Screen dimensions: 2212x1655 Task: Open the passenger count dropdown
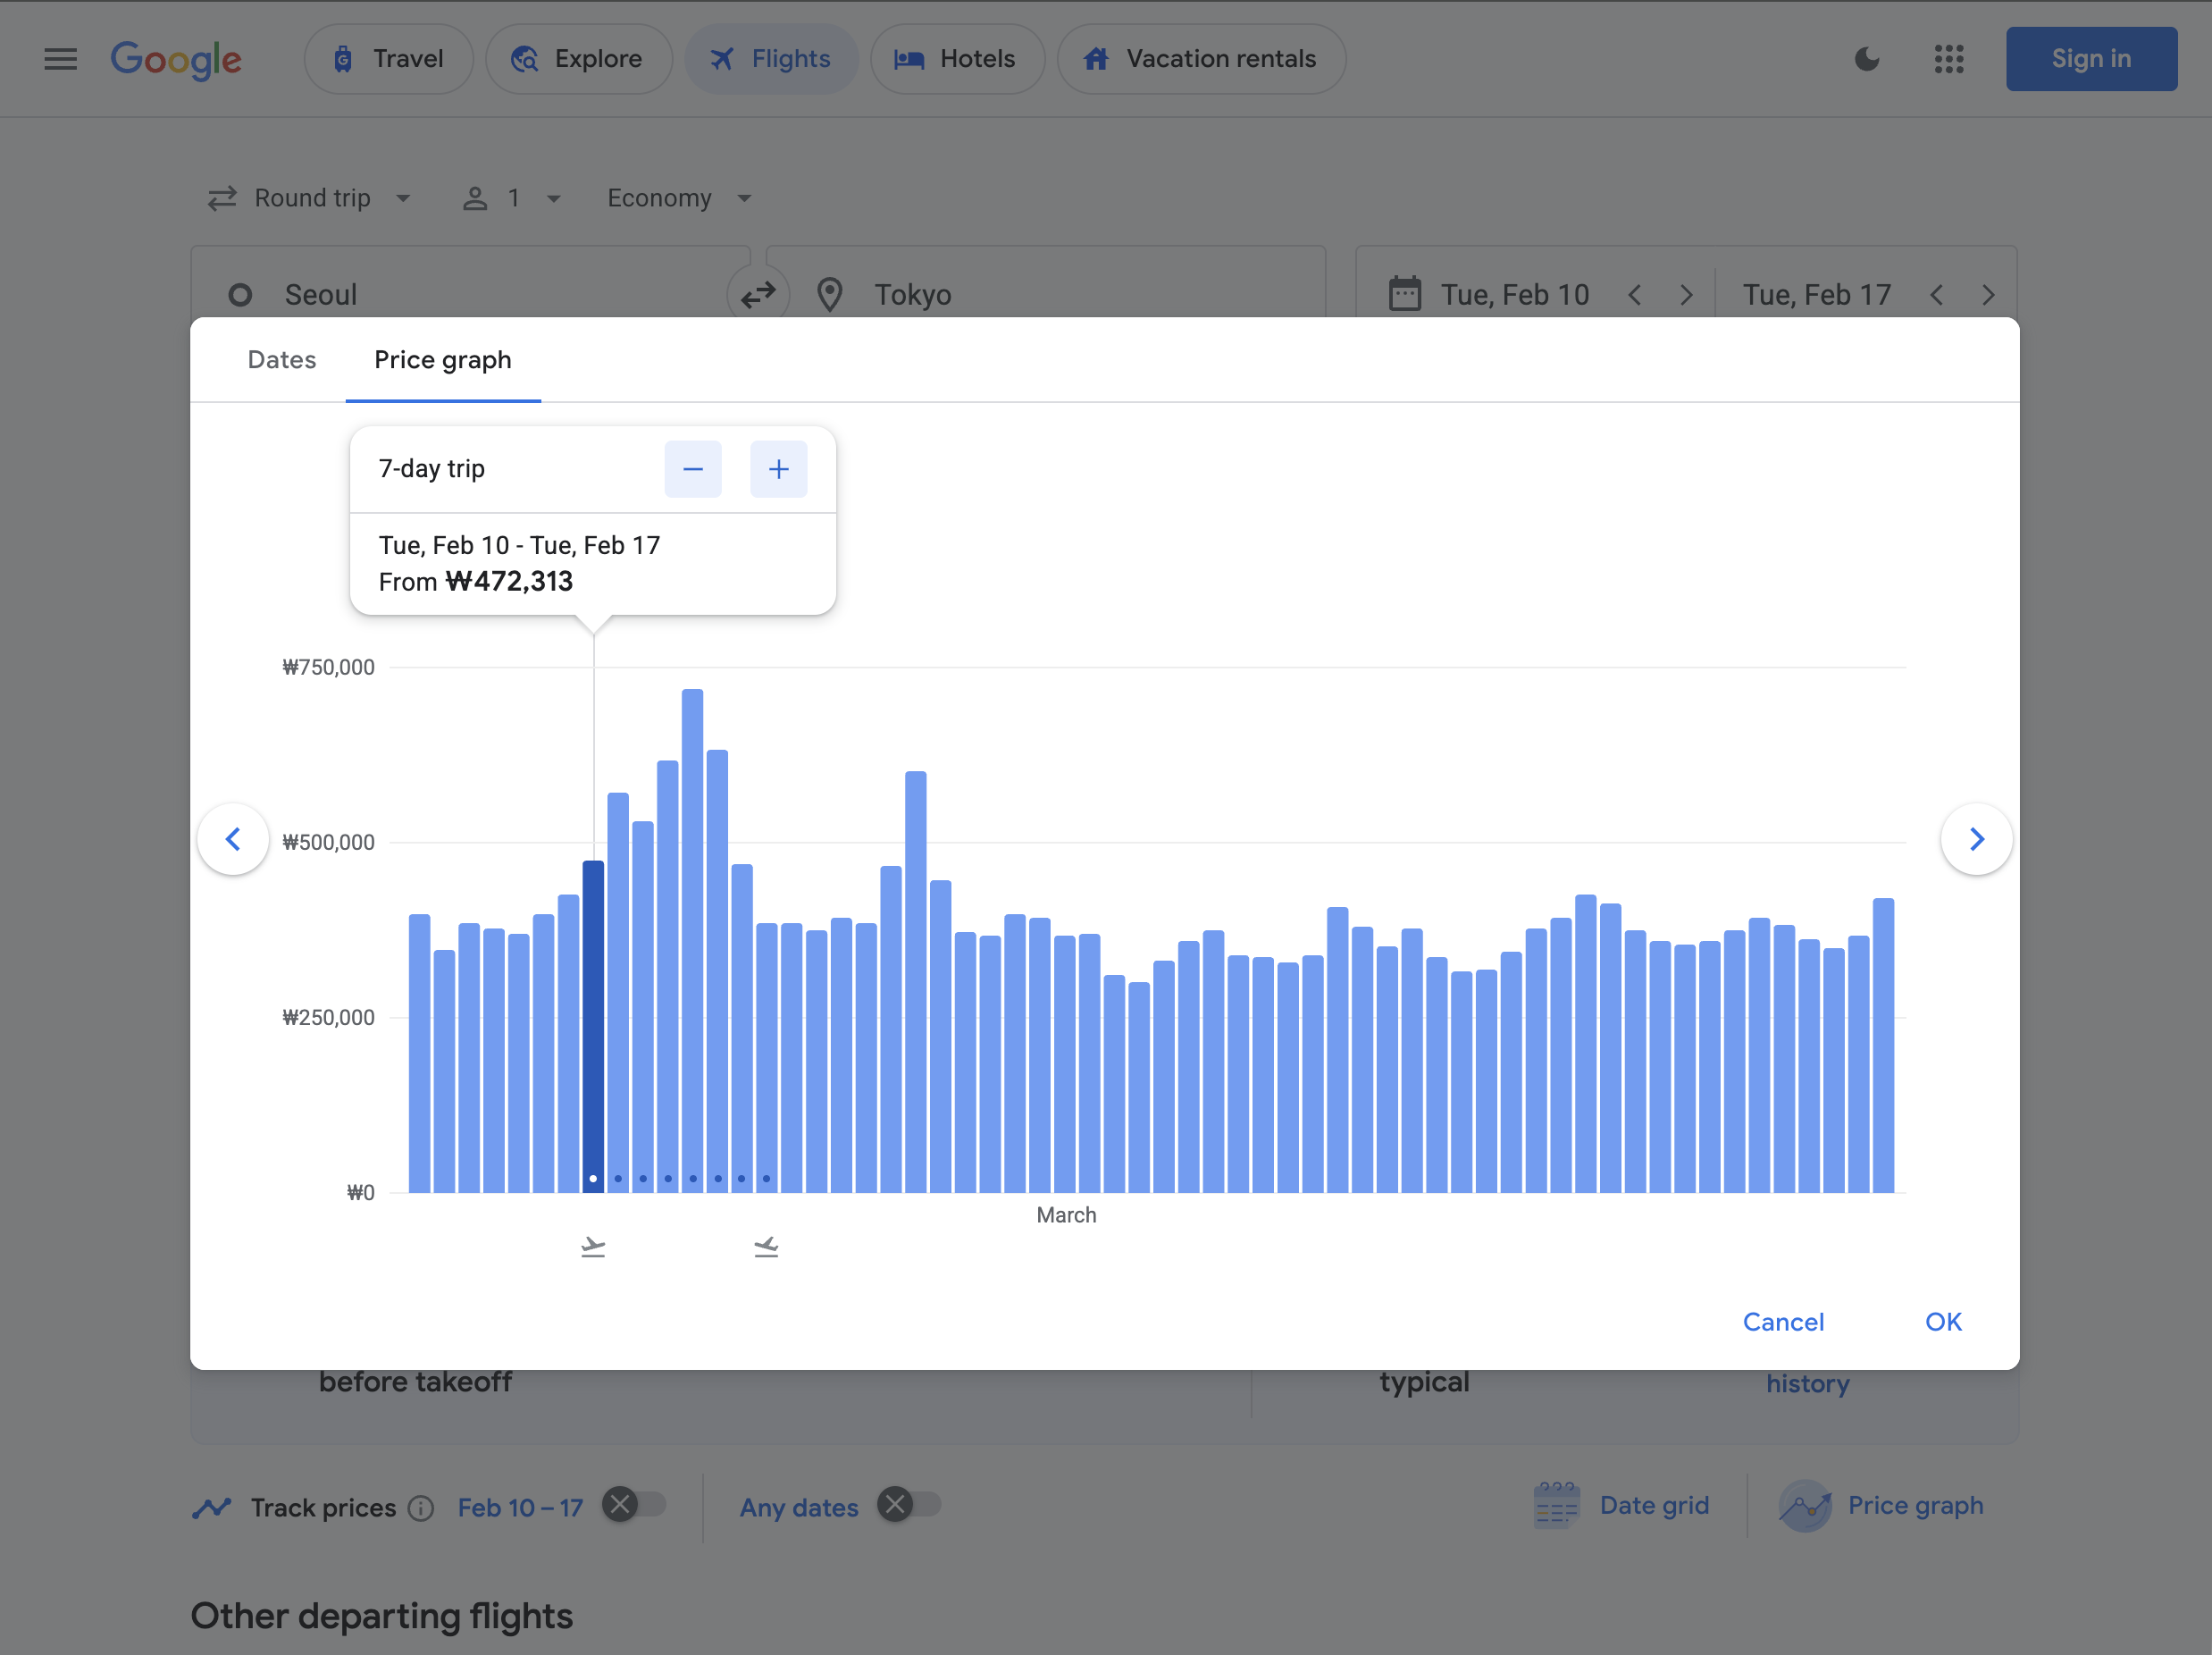(x=512, y=197)
